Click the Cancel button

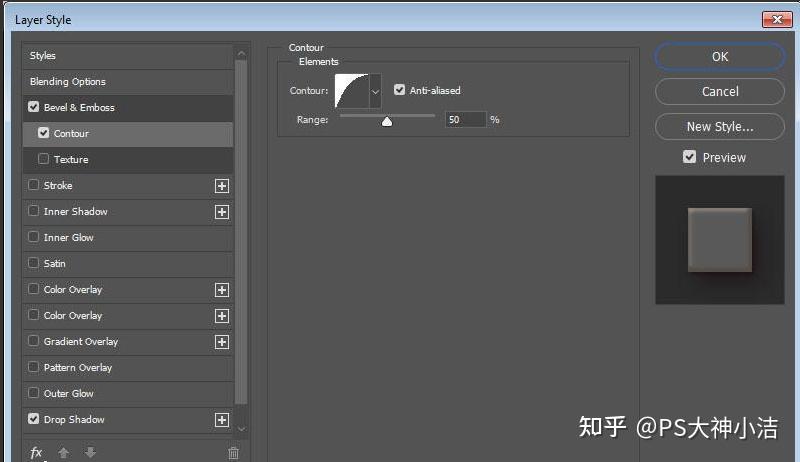click(x=719, y=92)
